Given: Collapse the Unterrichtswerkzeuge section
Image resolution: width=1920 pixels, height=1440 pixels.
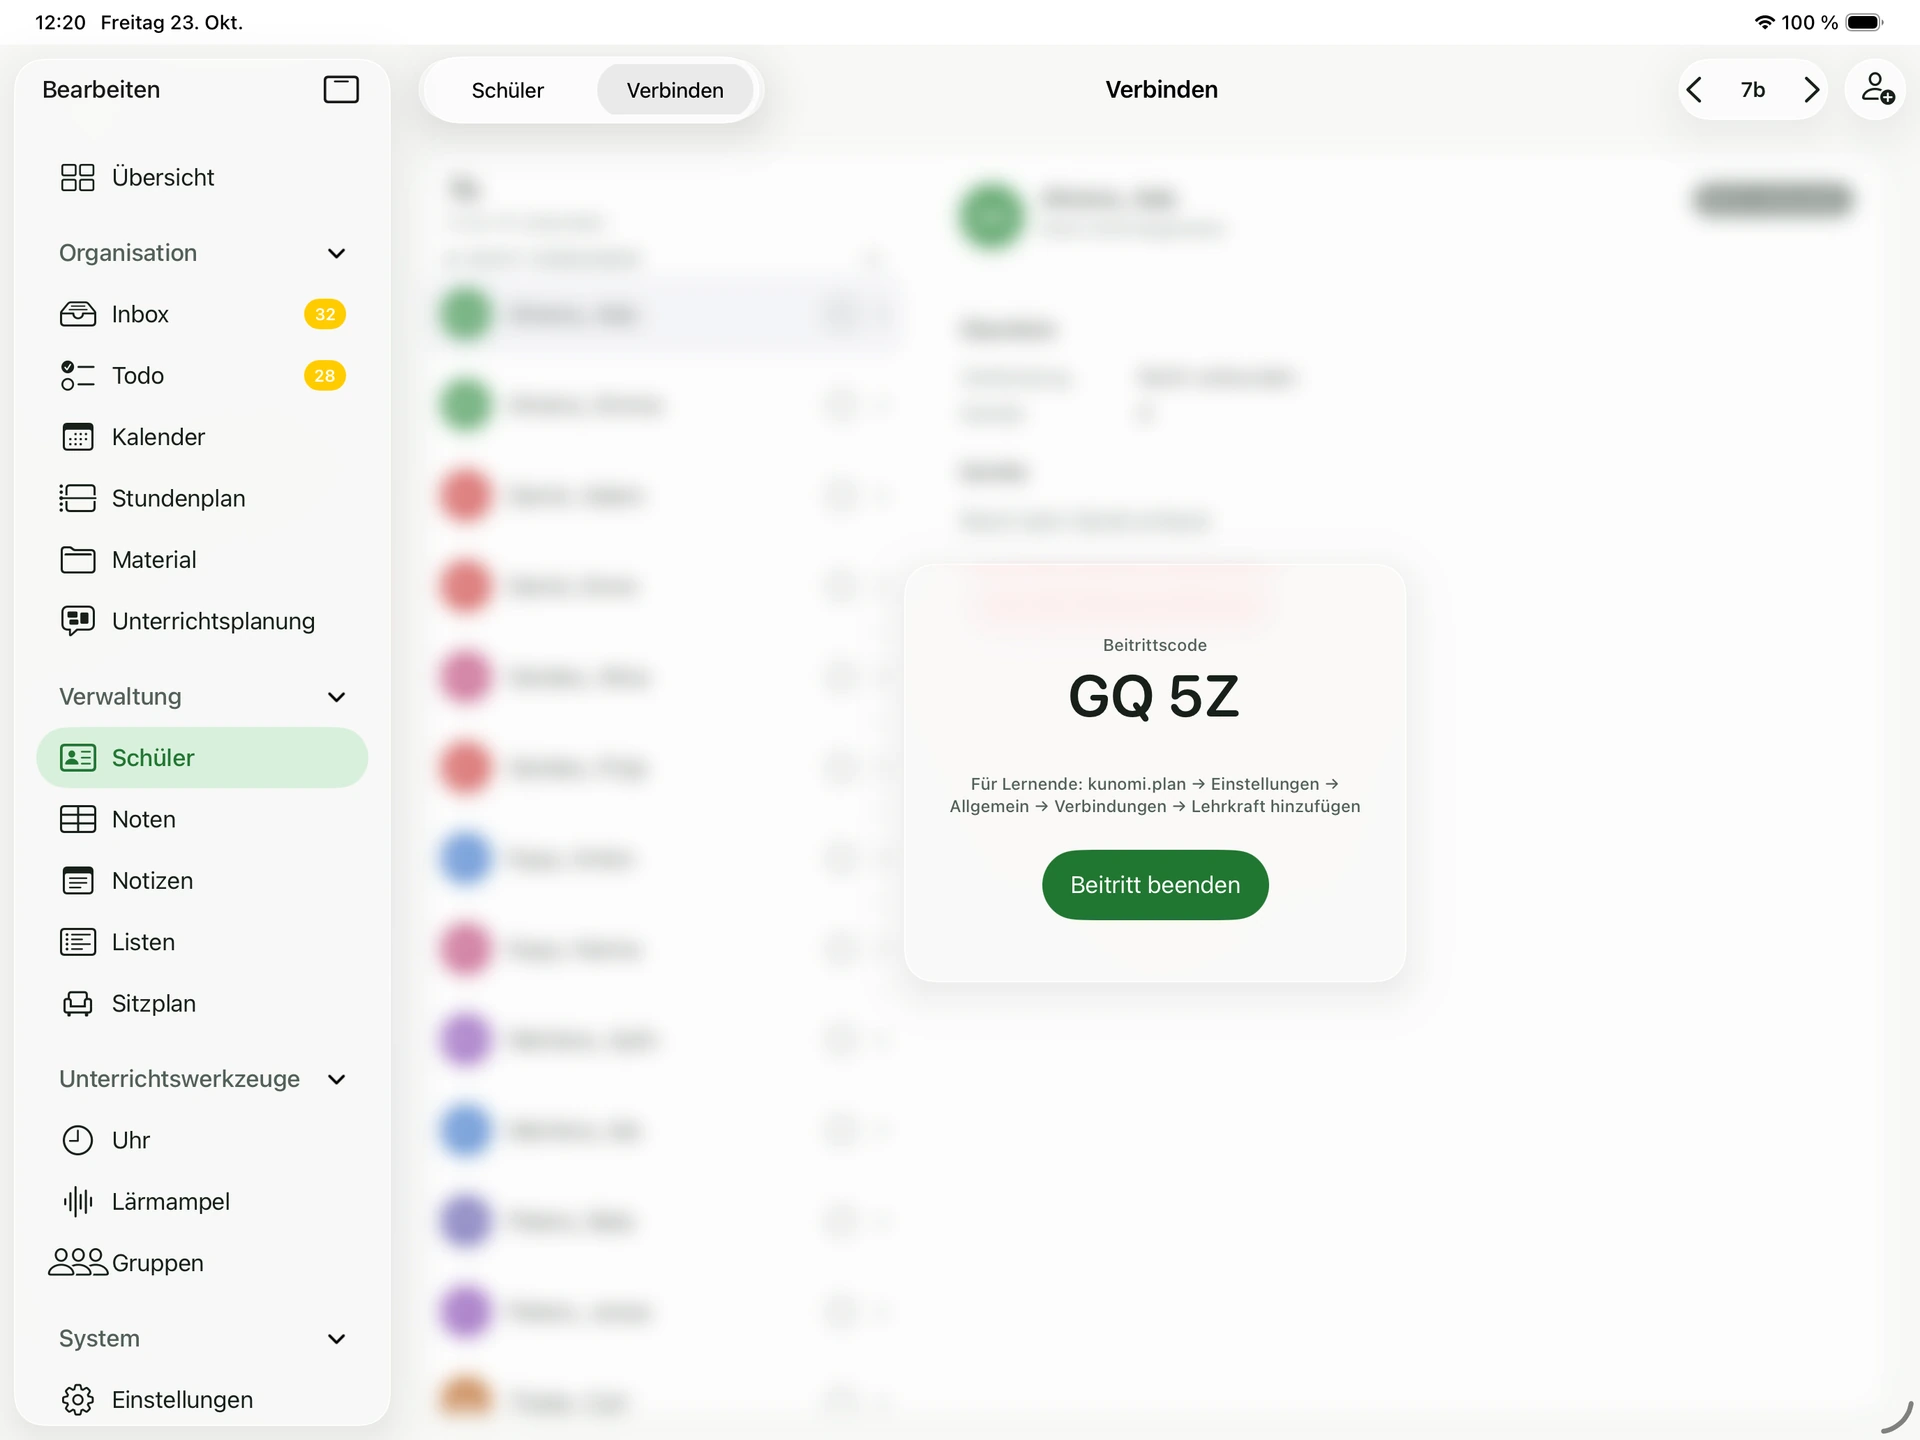Looking at the screenshot, I should coord(336,1079).
